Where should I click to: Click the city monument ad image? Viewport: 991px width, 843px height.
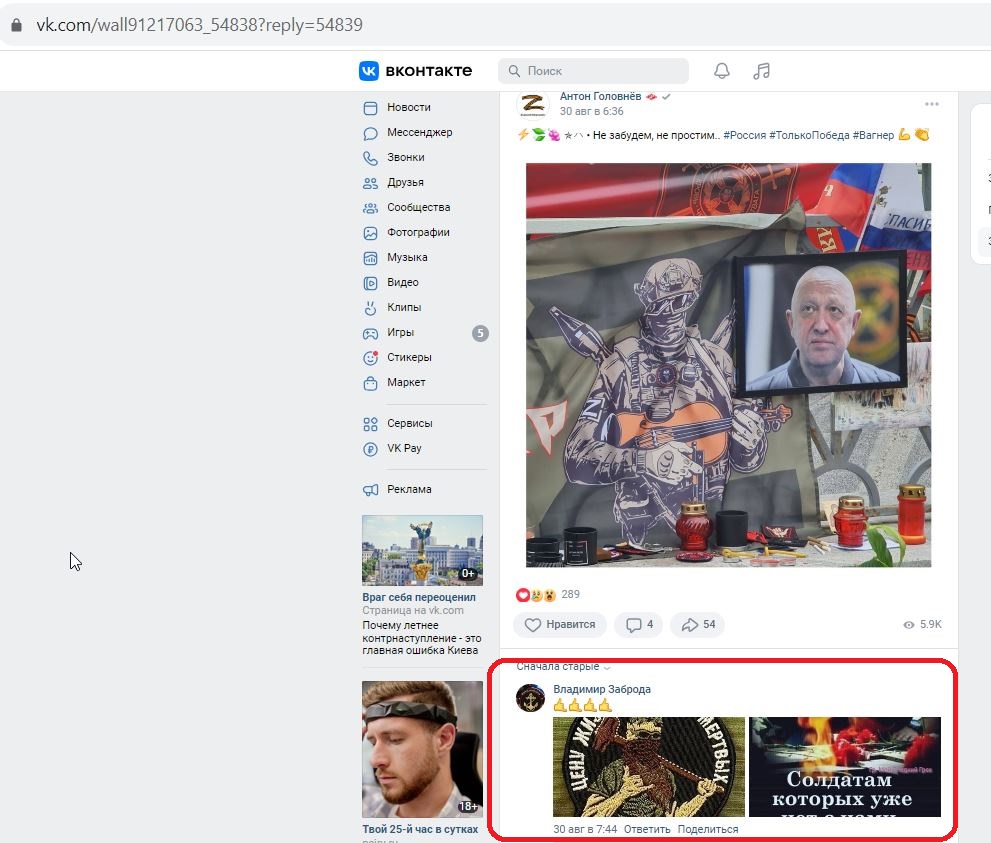pyautogui.click(x=422, y=550)
